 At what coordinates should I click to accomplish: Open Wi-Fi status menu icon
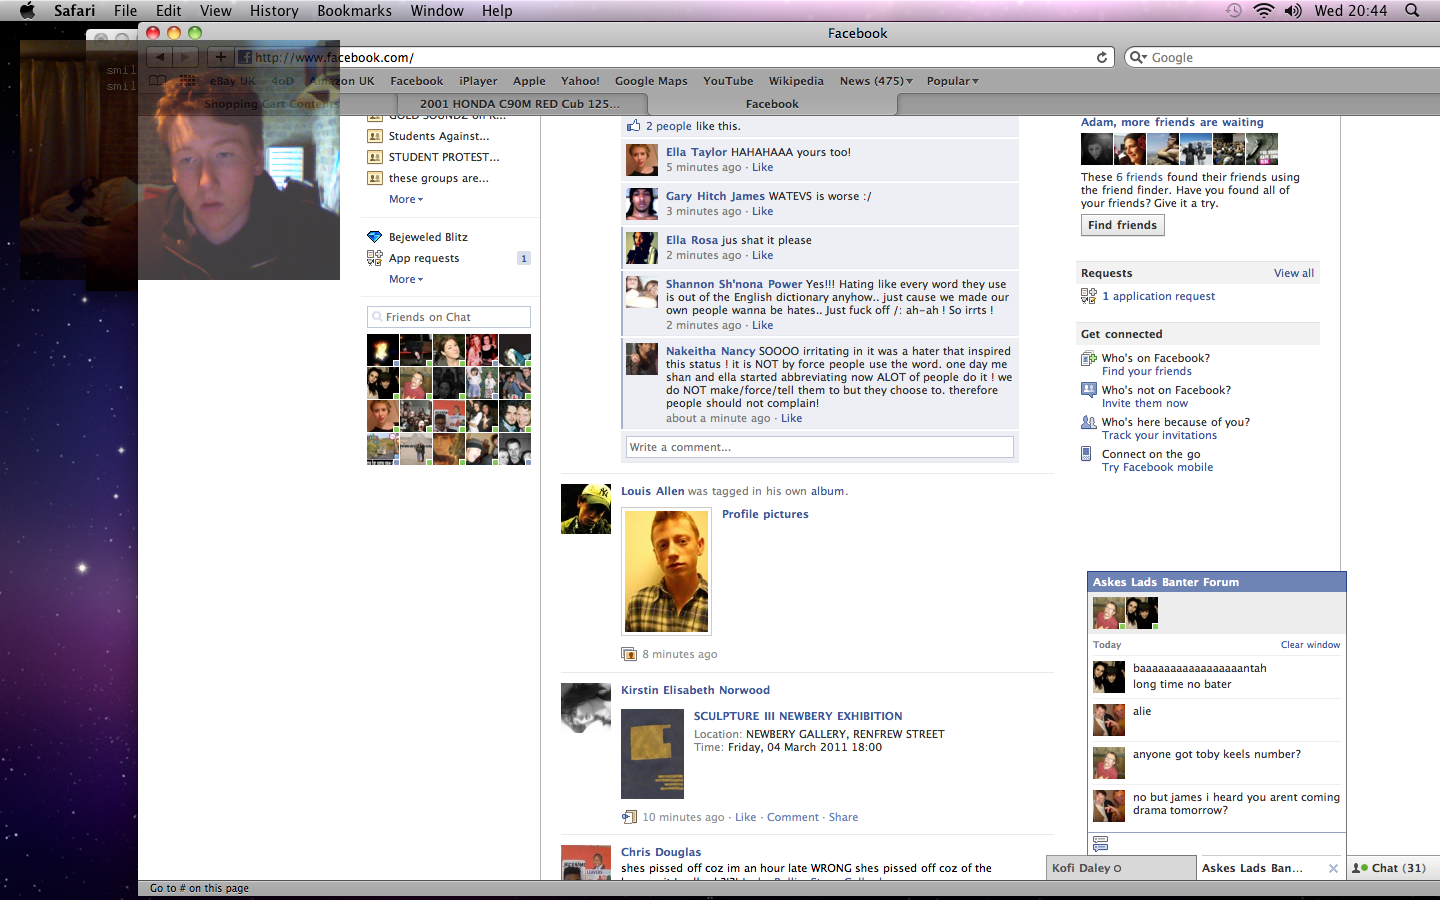pyautogui.click(x=1264, y=10)
